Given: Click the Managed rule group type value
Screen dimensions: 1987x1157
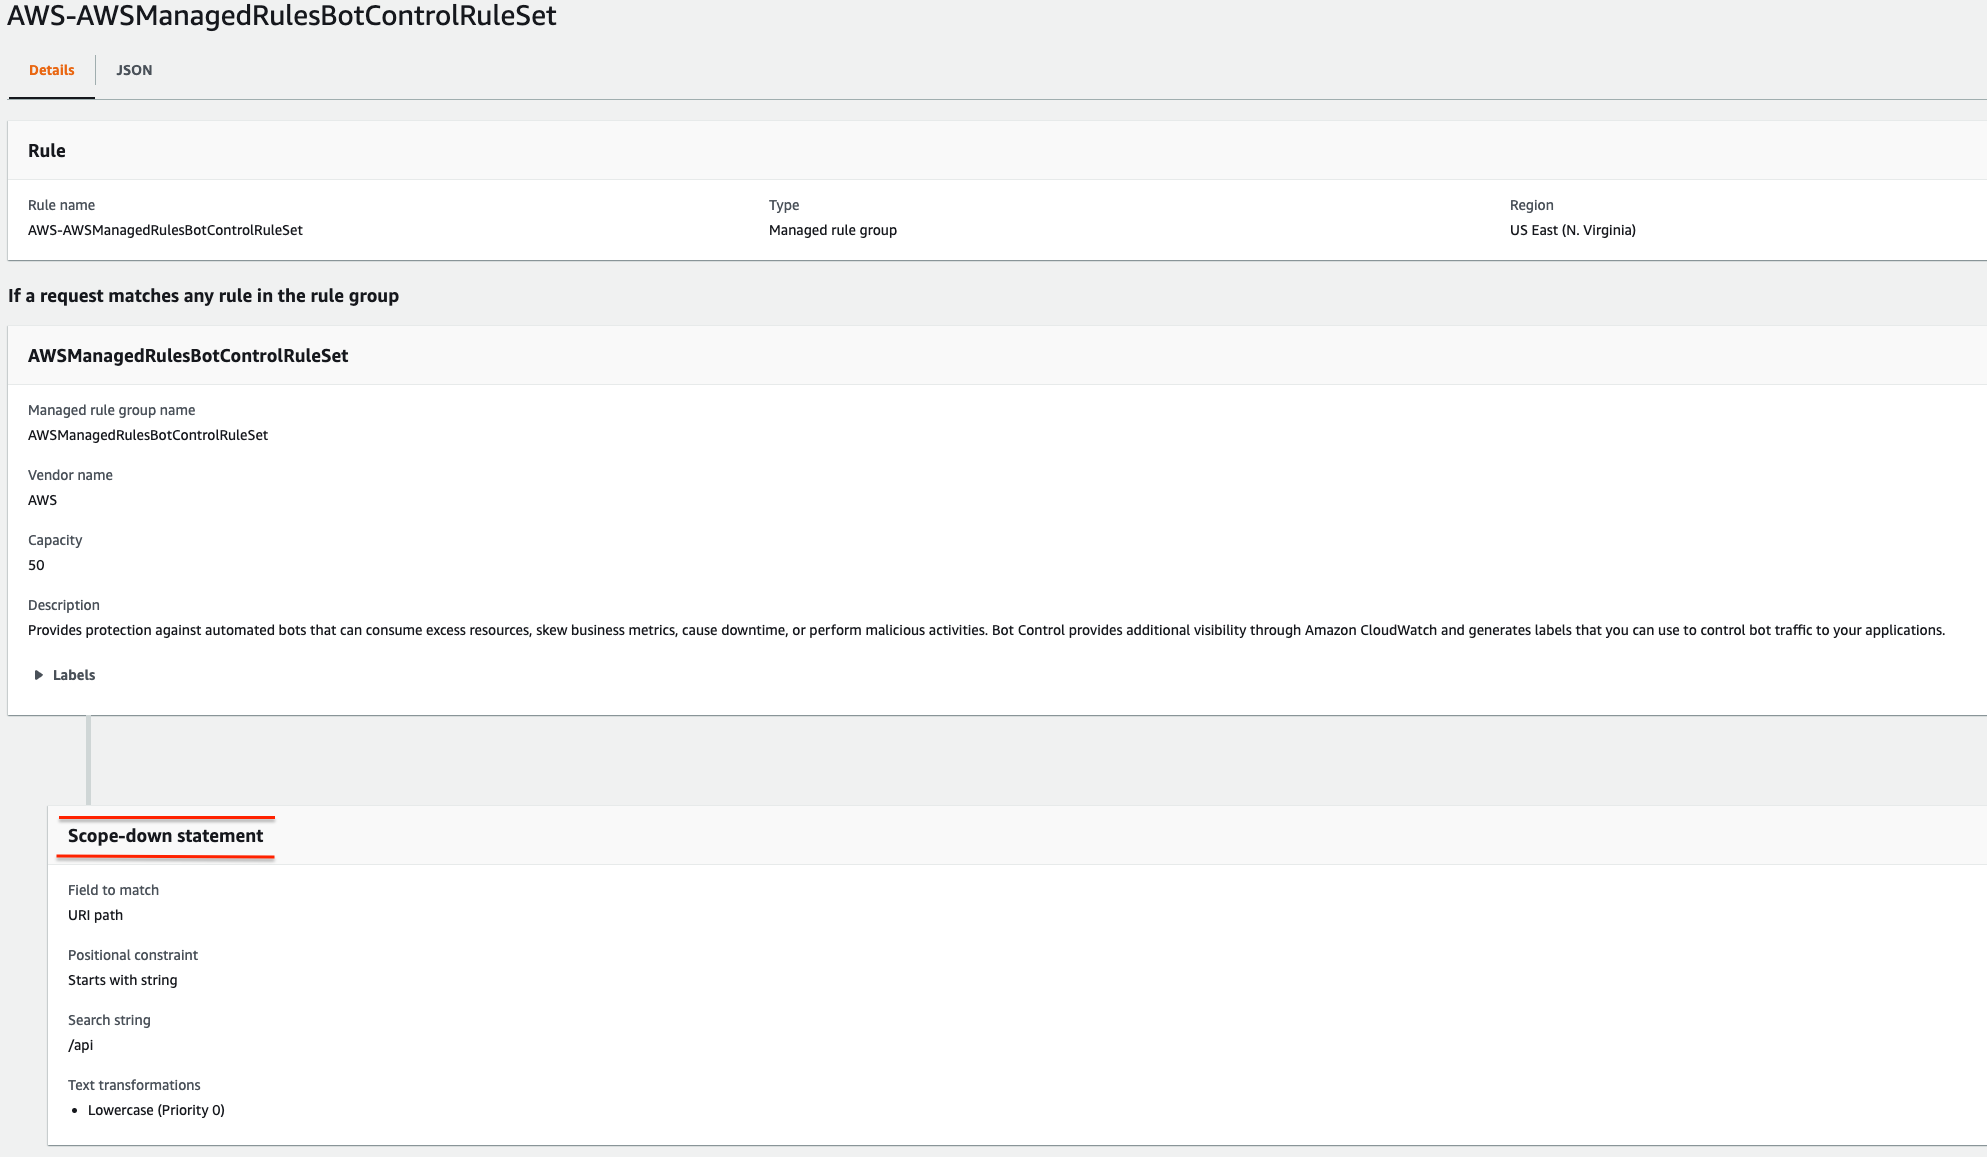Looking at the screenshot, I should pos(832,230).
